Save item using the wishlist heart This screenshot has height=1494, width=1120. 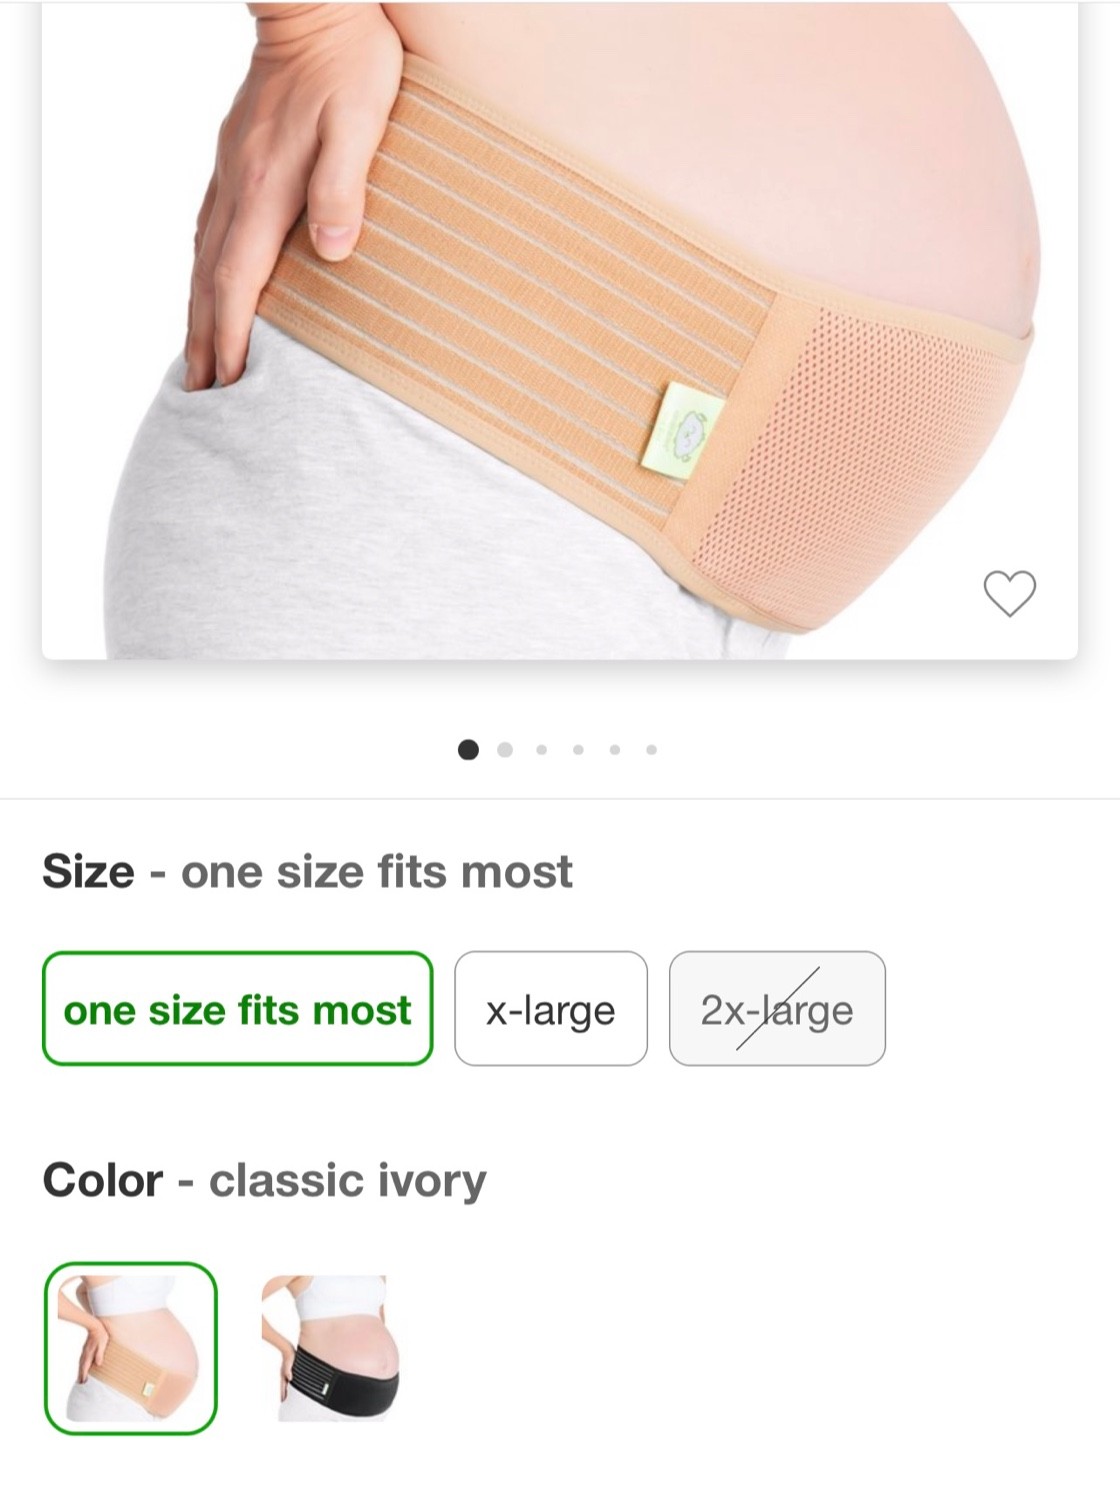pos(1012,594)
